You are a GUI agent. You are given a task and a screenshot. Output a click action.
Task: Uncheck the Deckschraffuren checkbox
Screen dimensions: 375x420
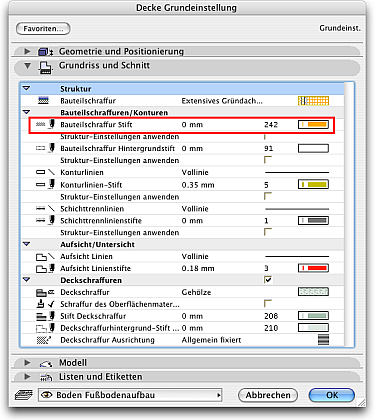268,280
